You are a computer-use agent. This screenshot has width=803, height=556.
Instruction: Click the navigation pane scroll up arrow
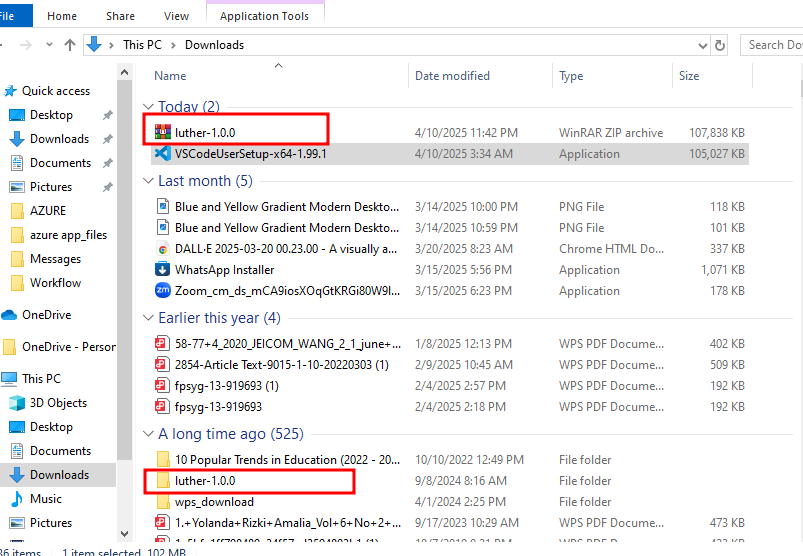[x=124, y=72]
